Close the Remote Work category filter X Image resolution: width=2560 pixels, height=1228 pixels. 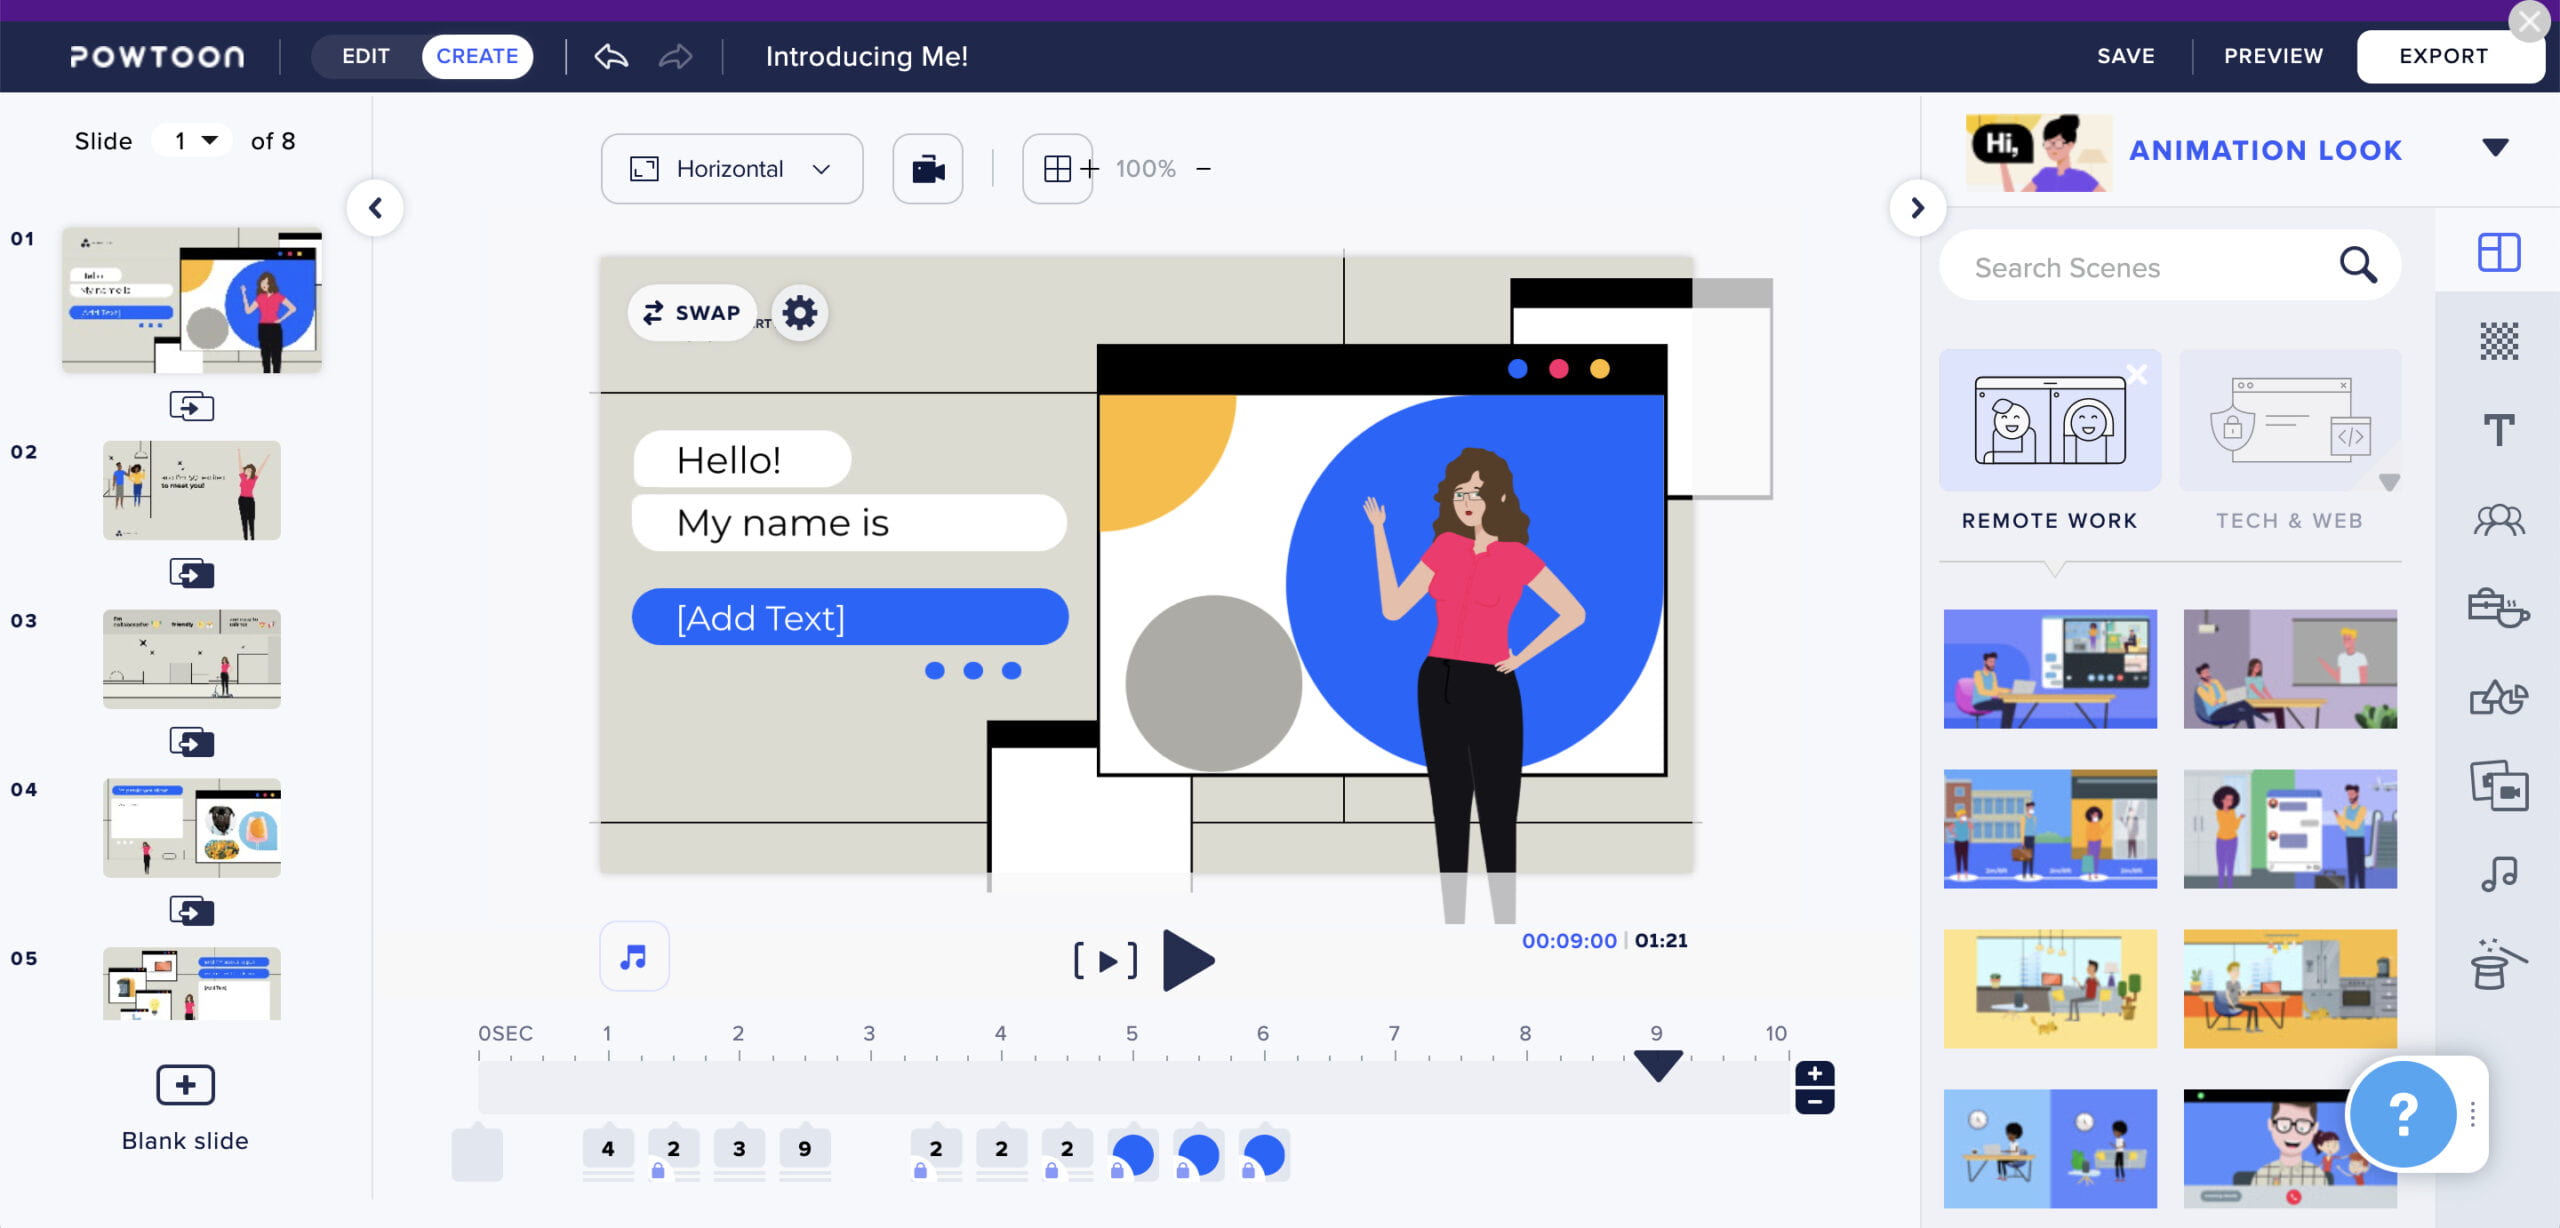pos(2137,374)
